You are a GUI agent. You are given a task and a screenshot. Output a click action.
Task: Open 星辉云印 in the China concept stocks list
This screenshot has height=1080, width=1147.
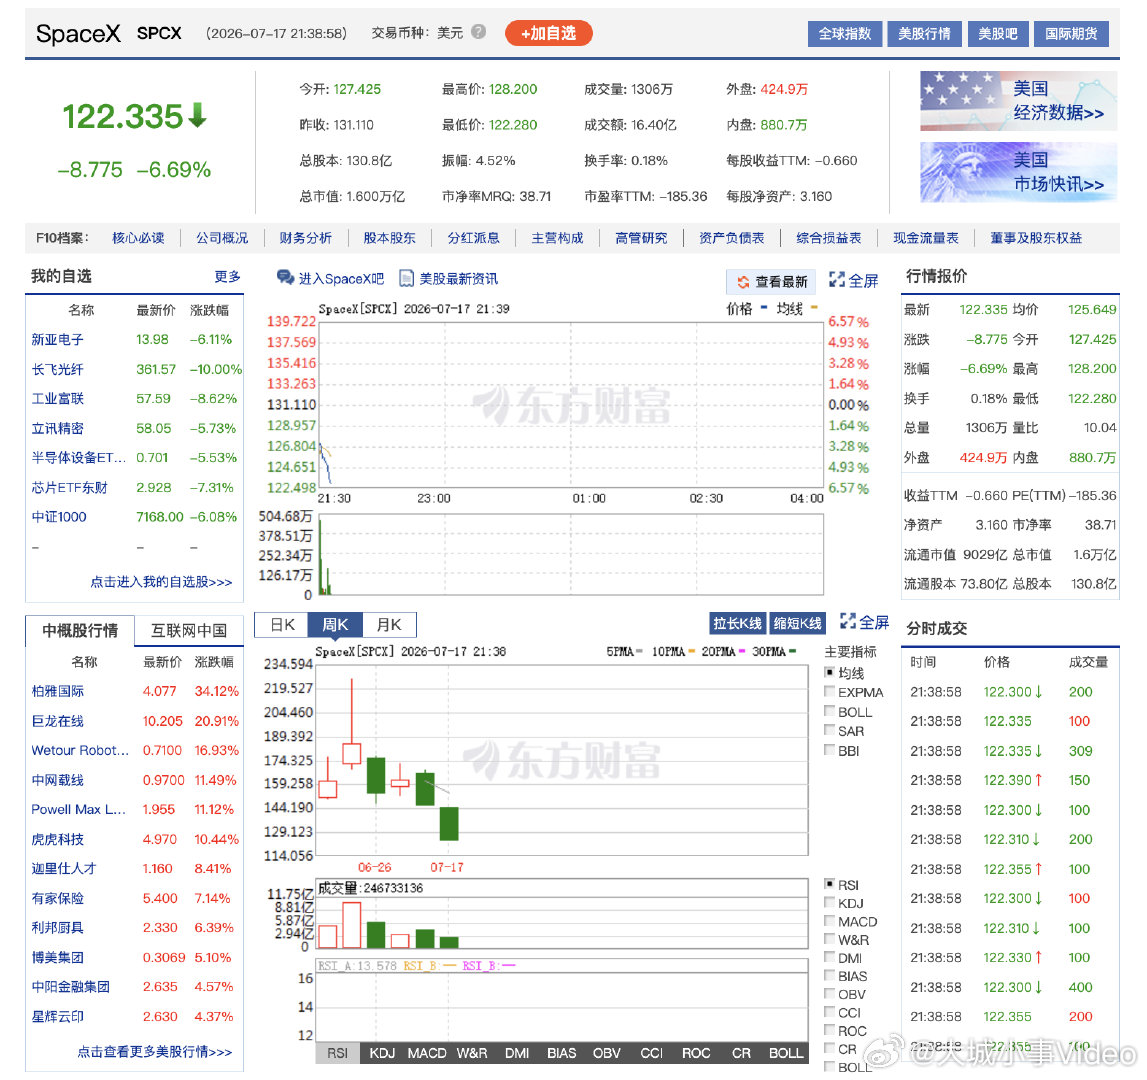(x=58, y=1016)
